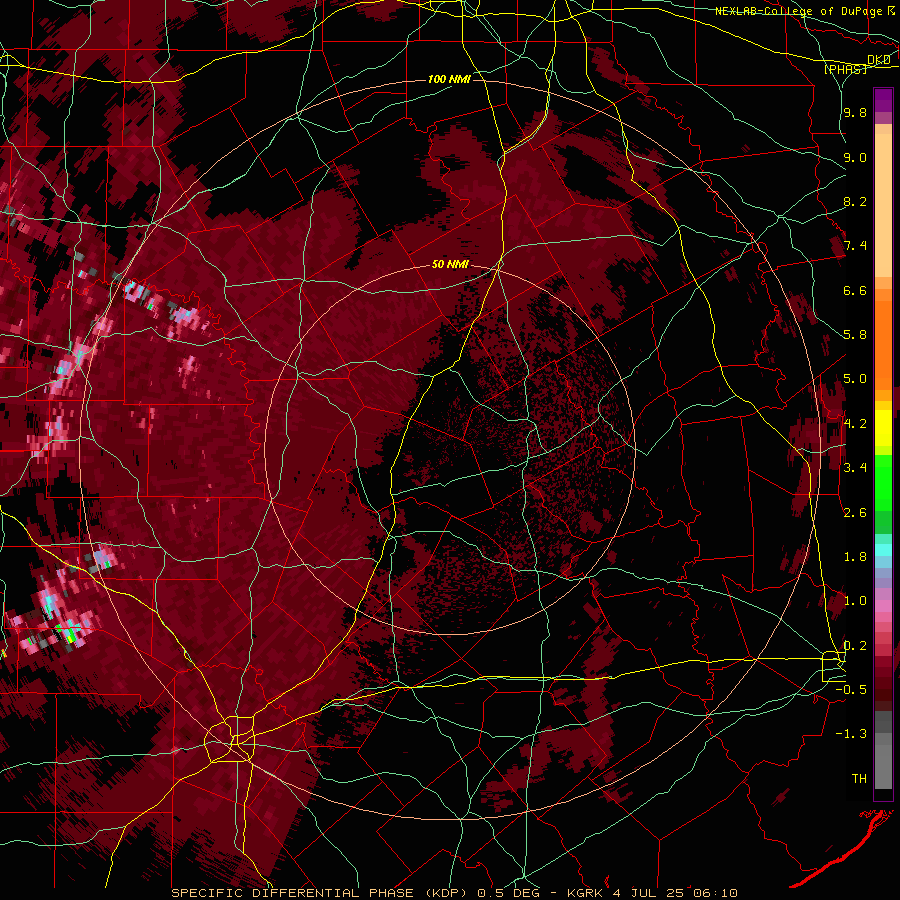Click the "06:10" timestamp in the caption
900x900 pixels.
pyautogui.click(x=715, y=893)
